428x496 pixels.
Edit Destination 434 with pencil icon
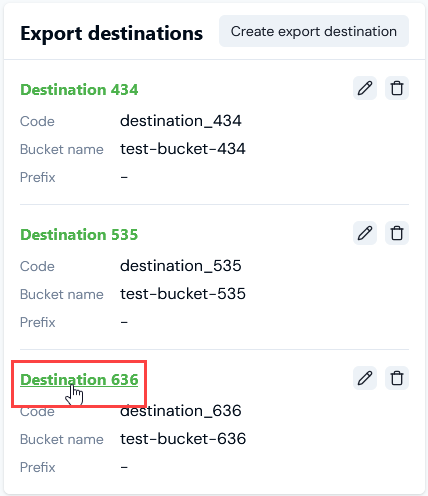[x=365, y=88]
